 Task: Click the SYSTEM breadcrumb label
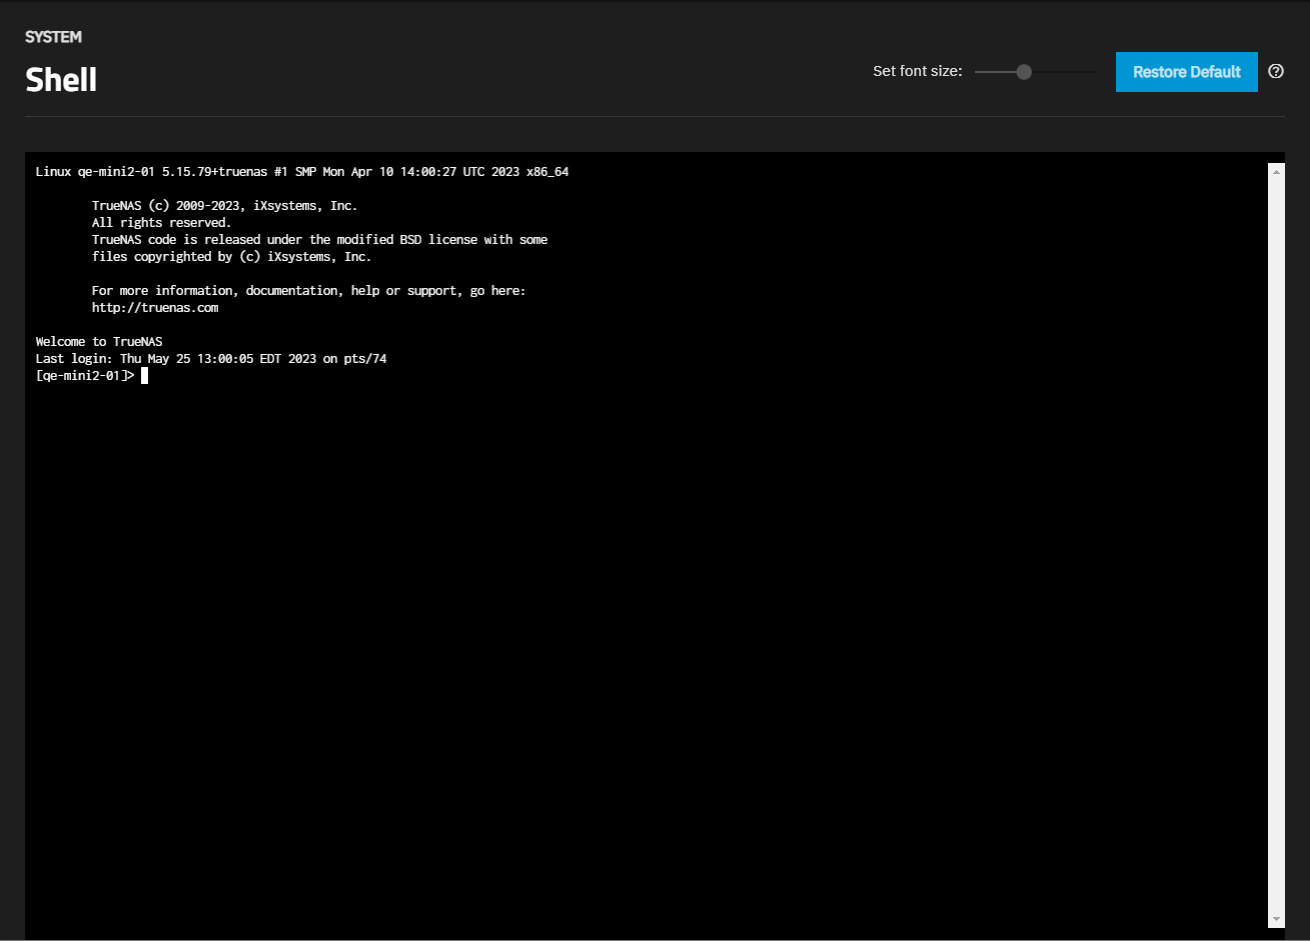(x=53, y=37)
